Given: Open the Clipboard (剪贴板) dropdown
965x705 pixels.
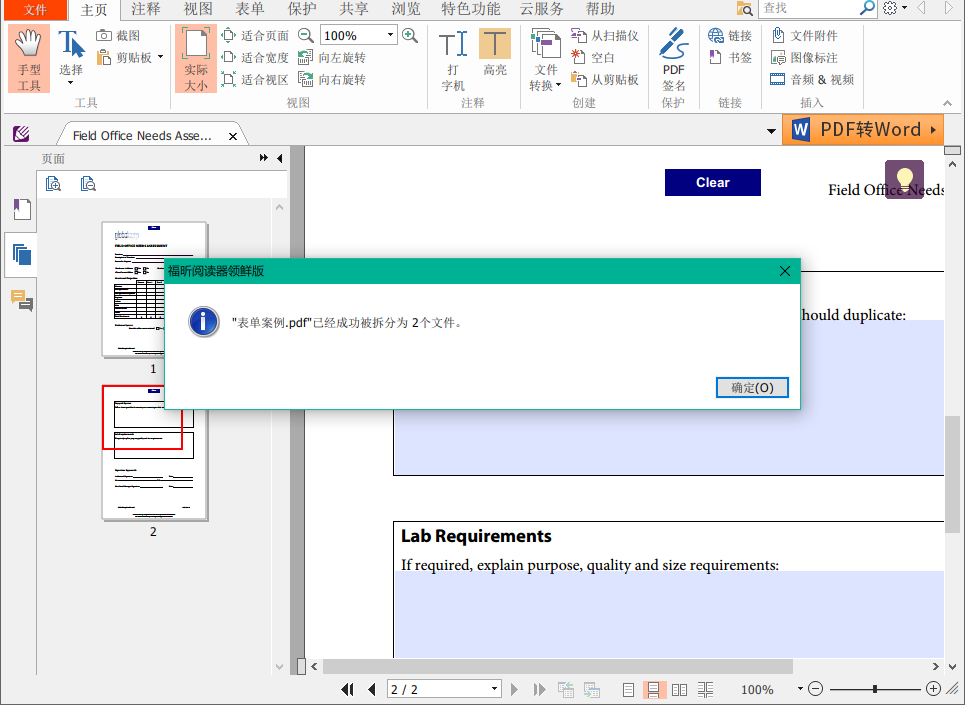Looking at the screenshot, I should [160, 58].
